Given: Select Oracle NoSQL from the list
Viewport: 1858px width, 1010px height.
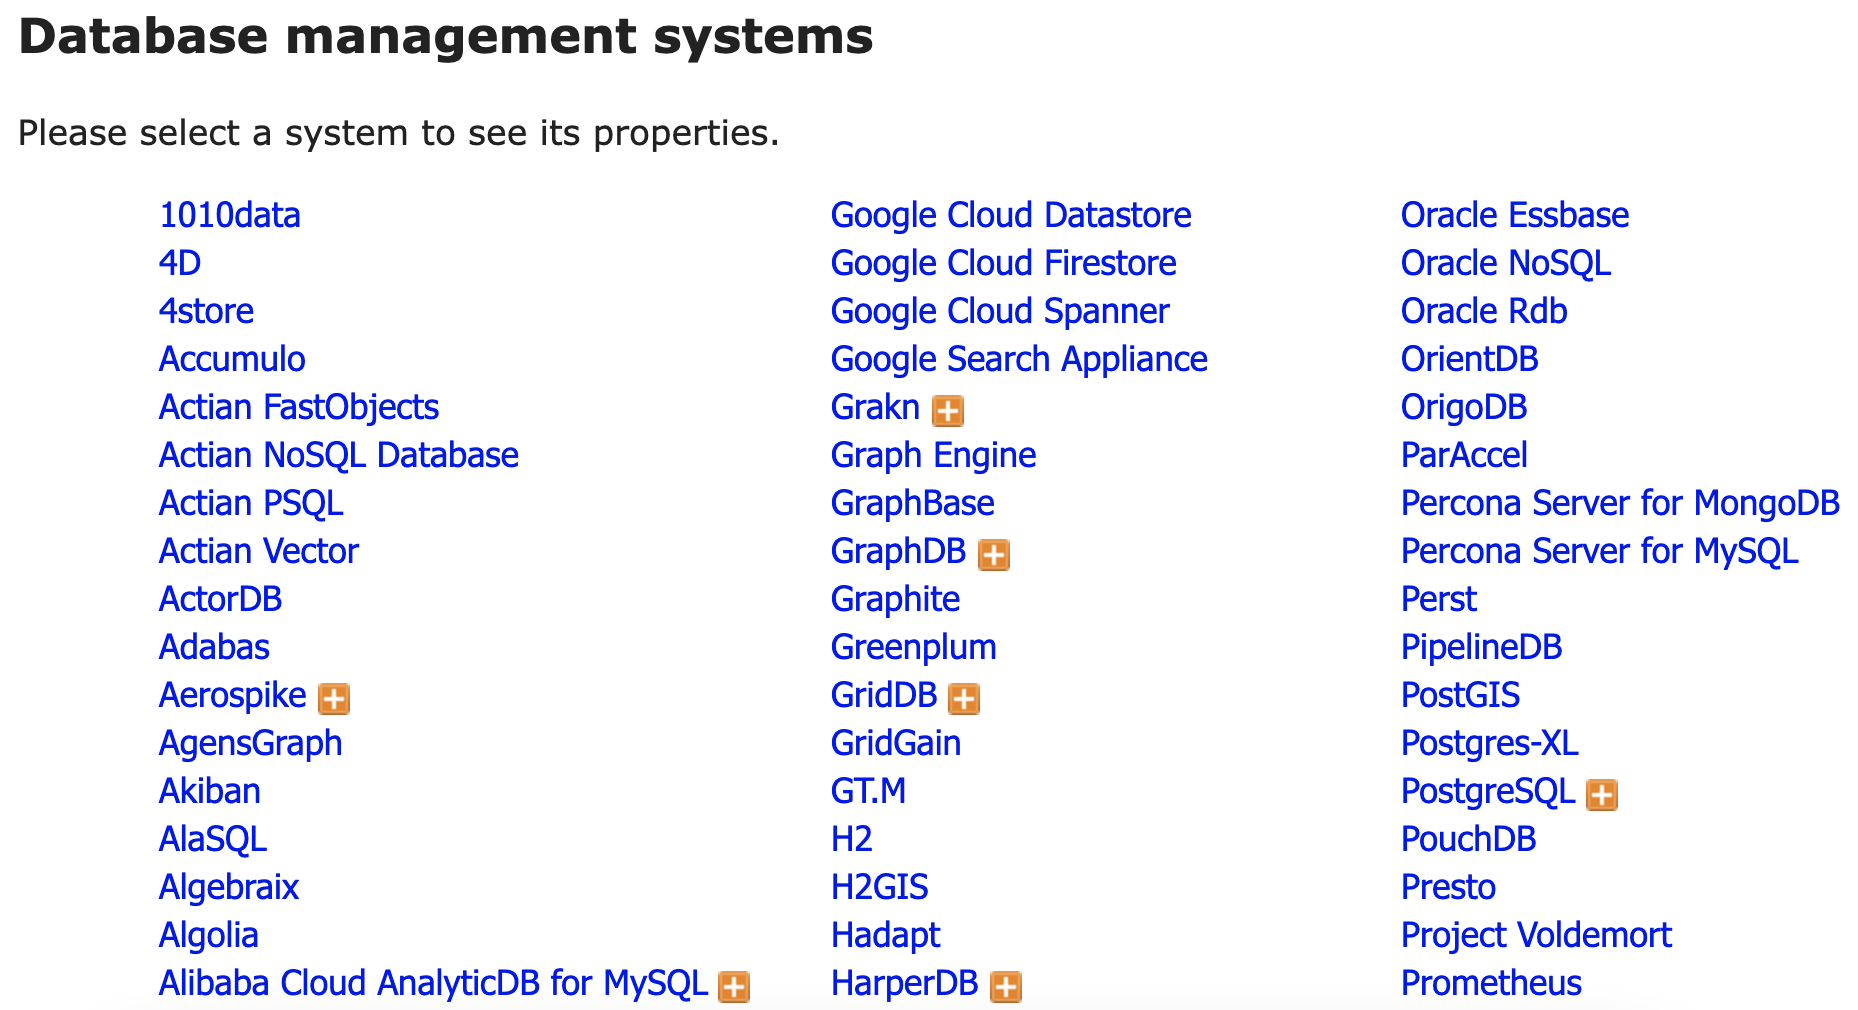Looking at the screenshot, I should pyautogui.click(x=1505, y=263).
